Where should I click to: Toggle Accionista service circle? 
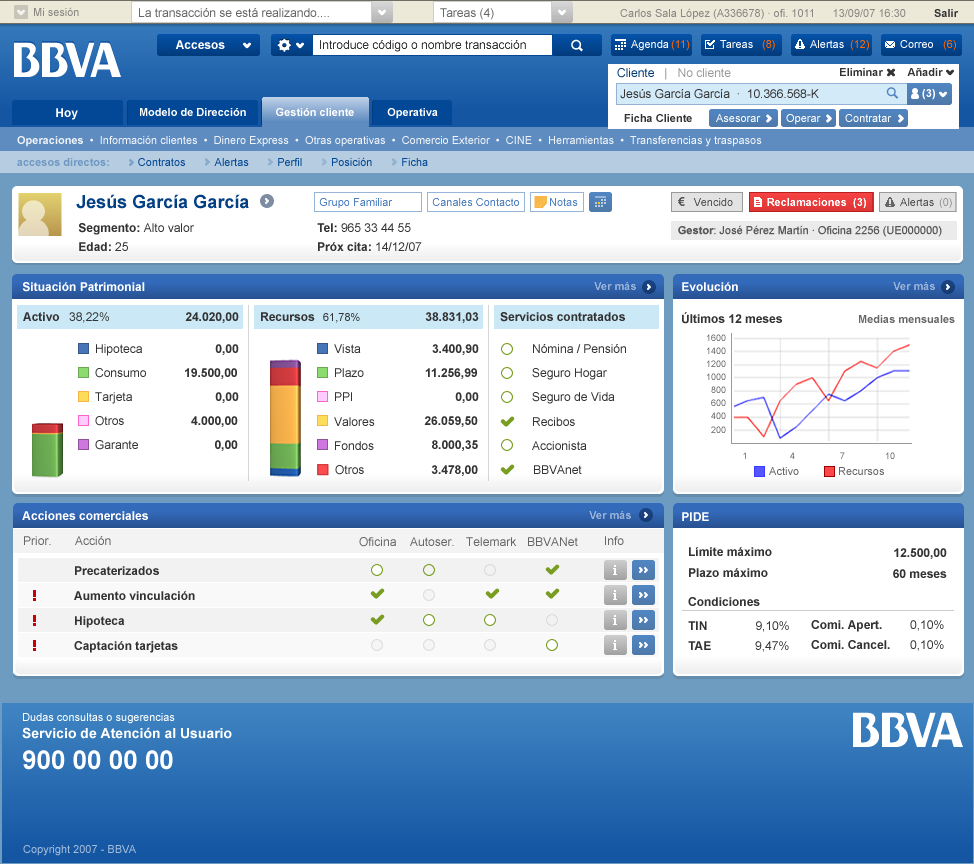tap(507, 445)
